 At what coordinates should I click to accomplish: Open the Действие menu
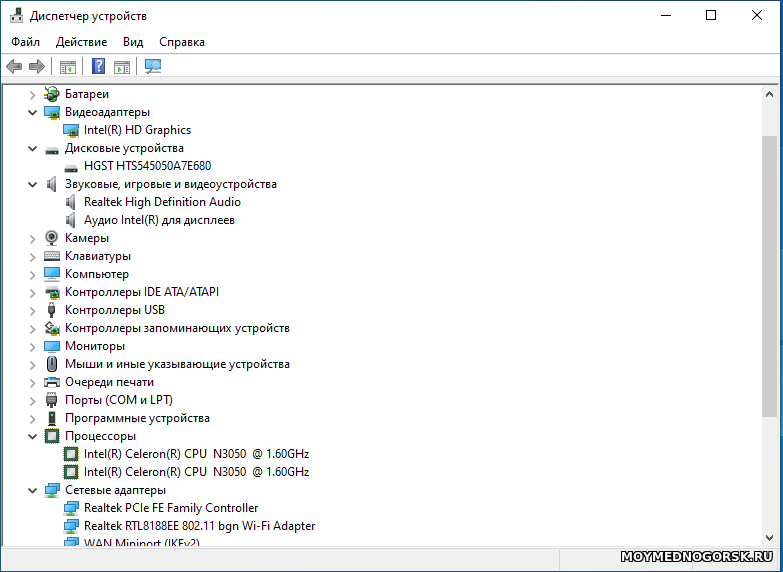[81, 42]
